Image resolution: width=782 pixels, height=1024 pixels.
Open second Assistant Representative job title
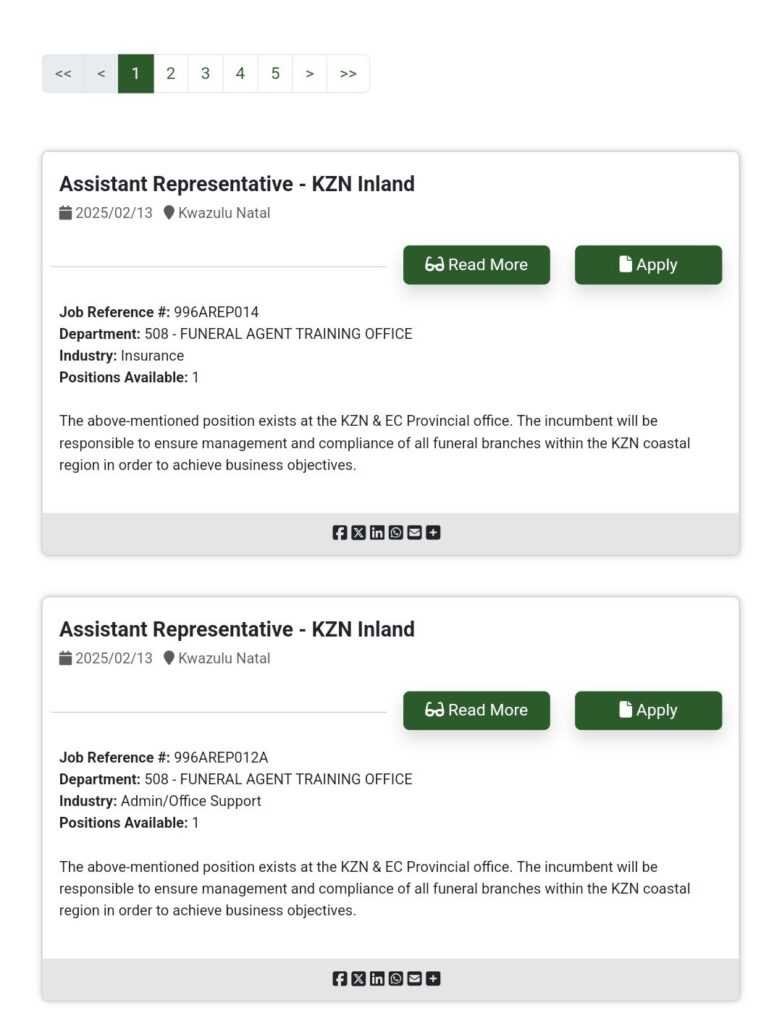[x=236, y=629]
